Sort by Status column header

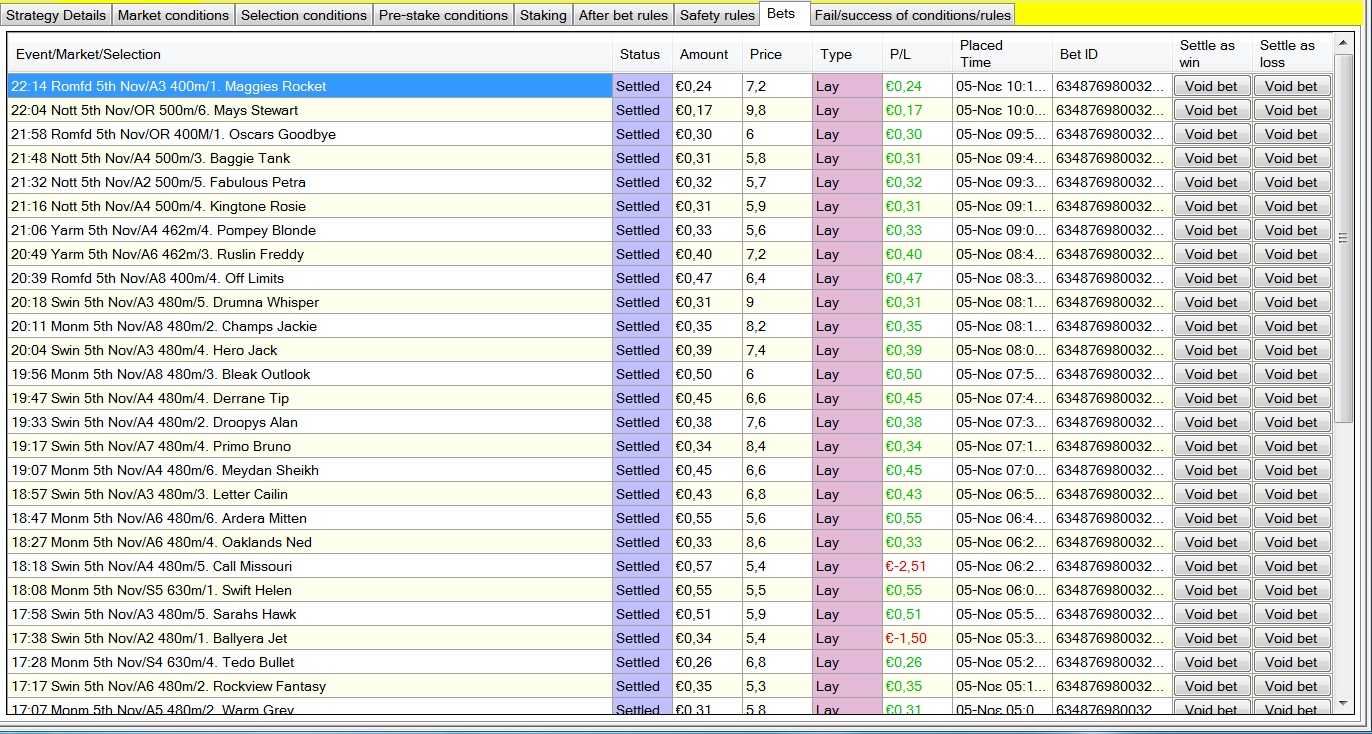pyautogui.click(x=642, y=54)
